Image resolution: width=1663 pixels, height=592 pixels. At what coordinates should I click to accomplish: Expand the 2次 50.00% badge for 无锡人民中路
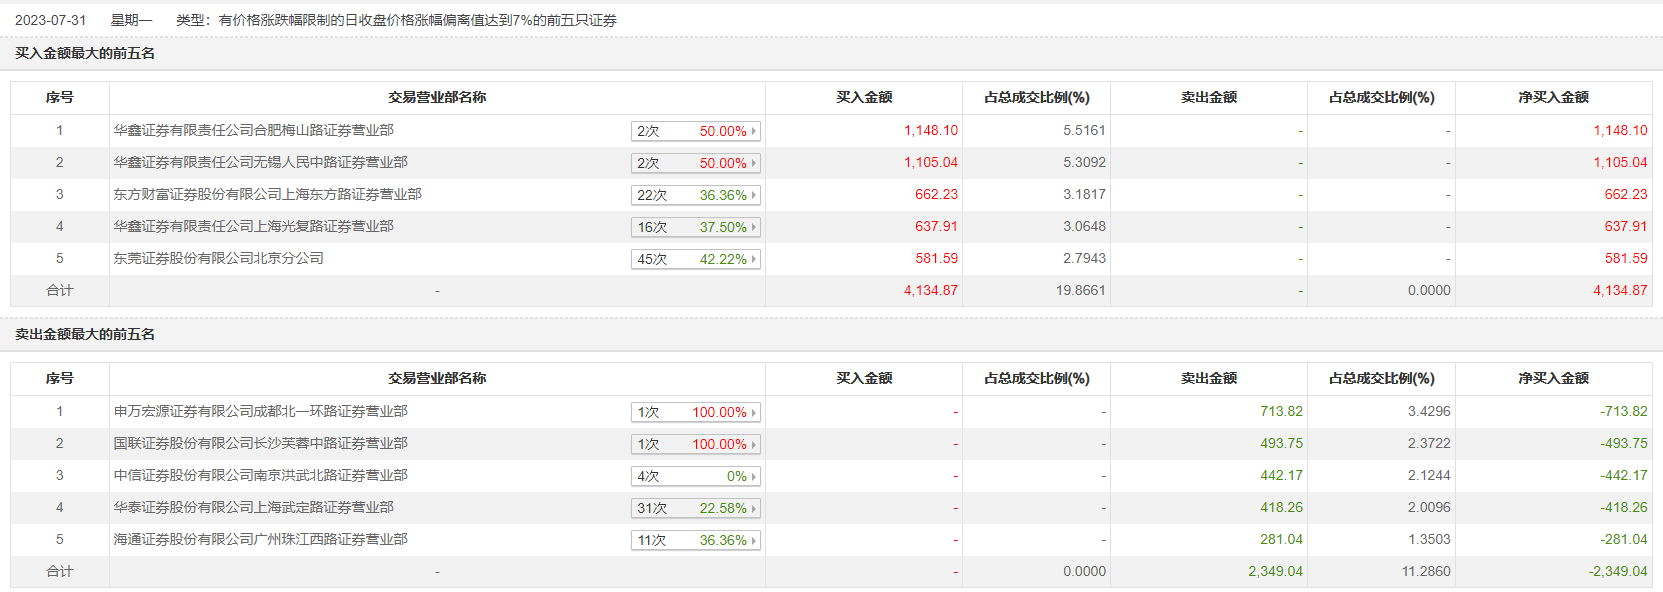coord(754,163)
